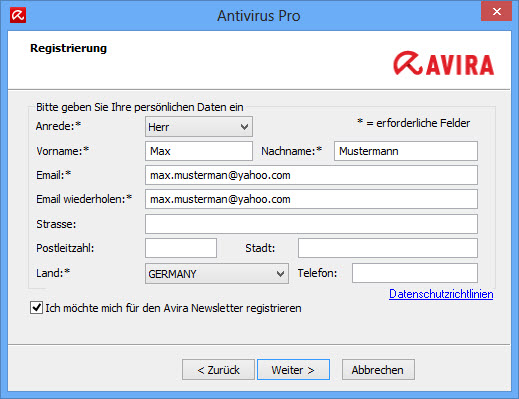
Task: Click the 'Postleitzahl:' label
Action: point(65,248)
